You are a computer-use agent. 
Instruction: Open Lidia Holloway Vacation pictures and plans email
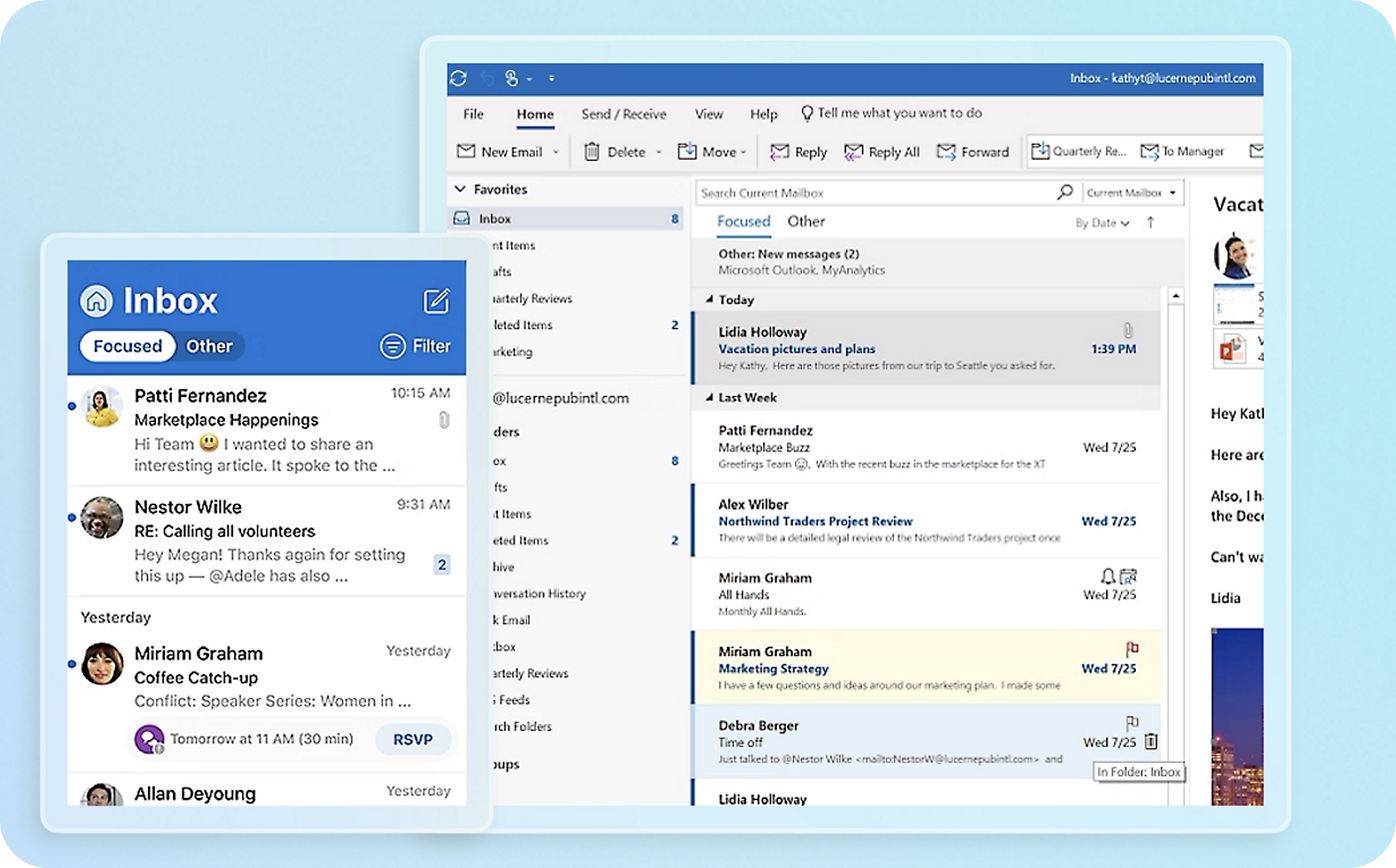click(926, 348)
